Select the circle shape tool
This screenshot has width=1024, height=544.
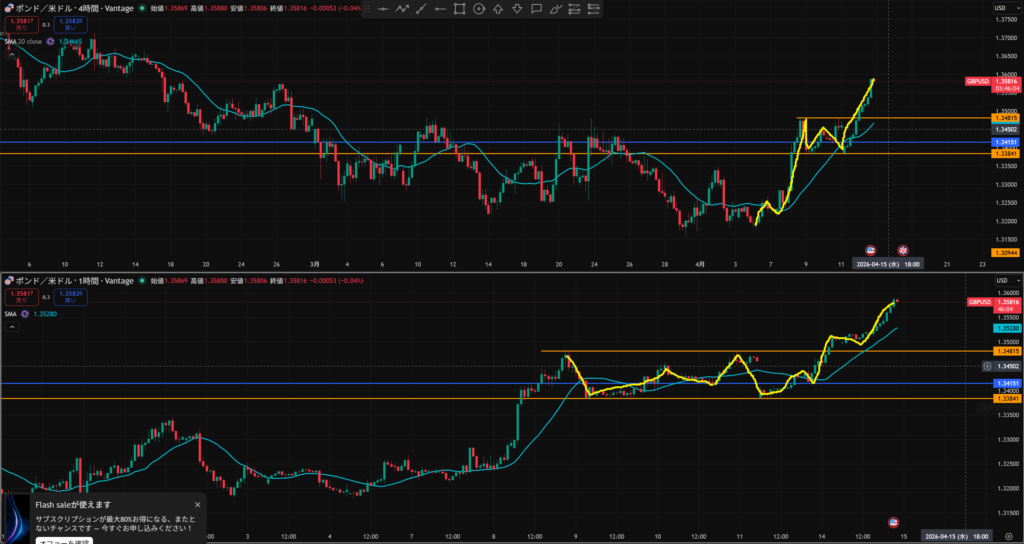[x=479, y=9]
